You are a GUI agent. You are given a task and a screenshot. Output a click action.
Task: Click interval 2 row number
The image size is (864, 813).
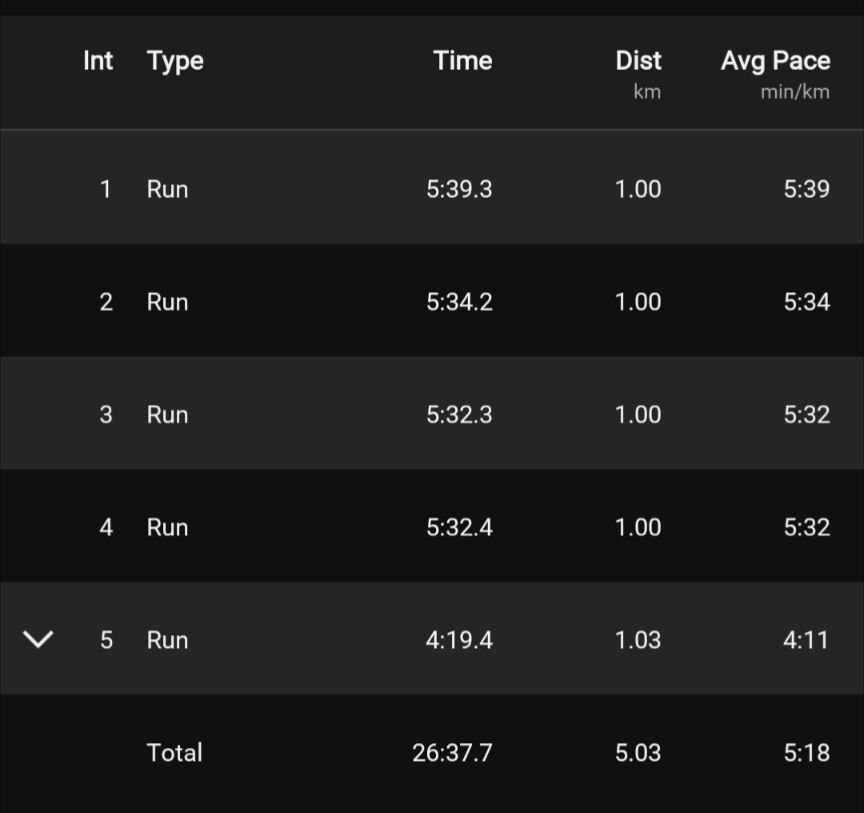[x=106, y=302]
